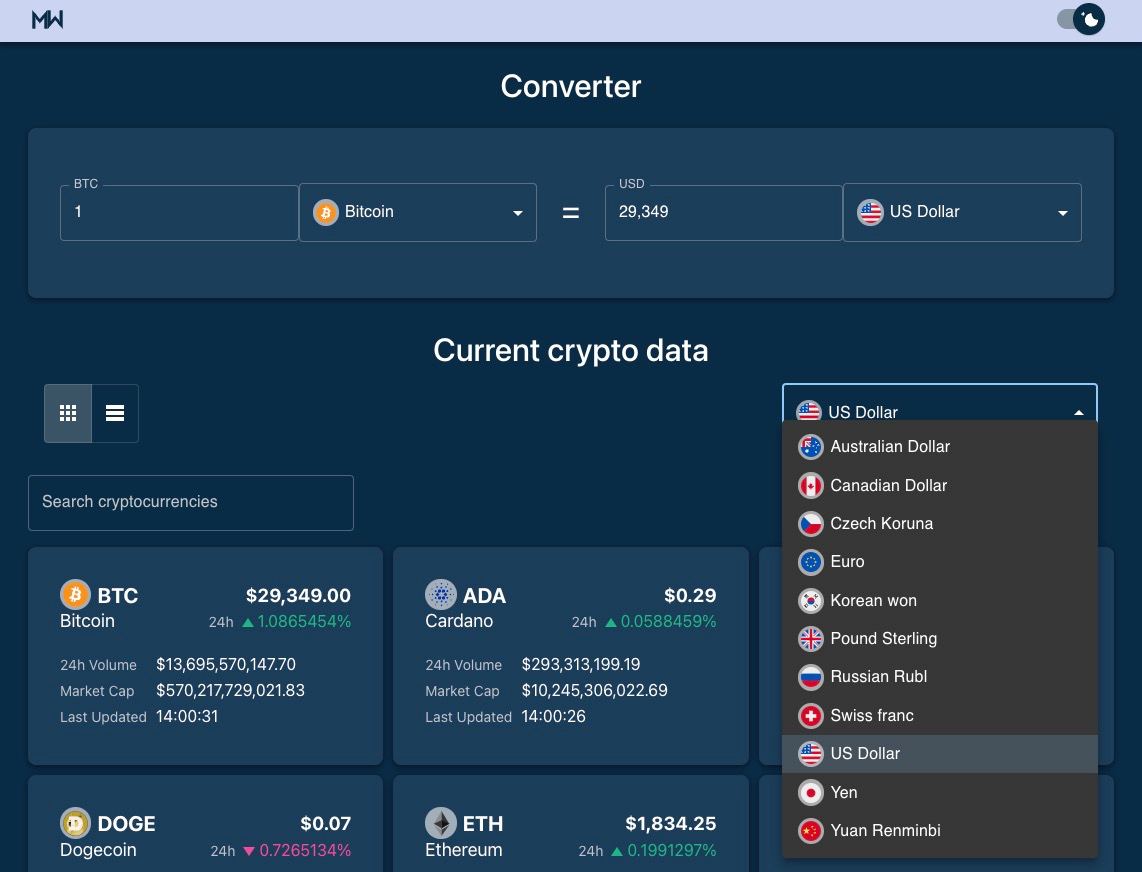Select Yen option text

tap(843, 793)
